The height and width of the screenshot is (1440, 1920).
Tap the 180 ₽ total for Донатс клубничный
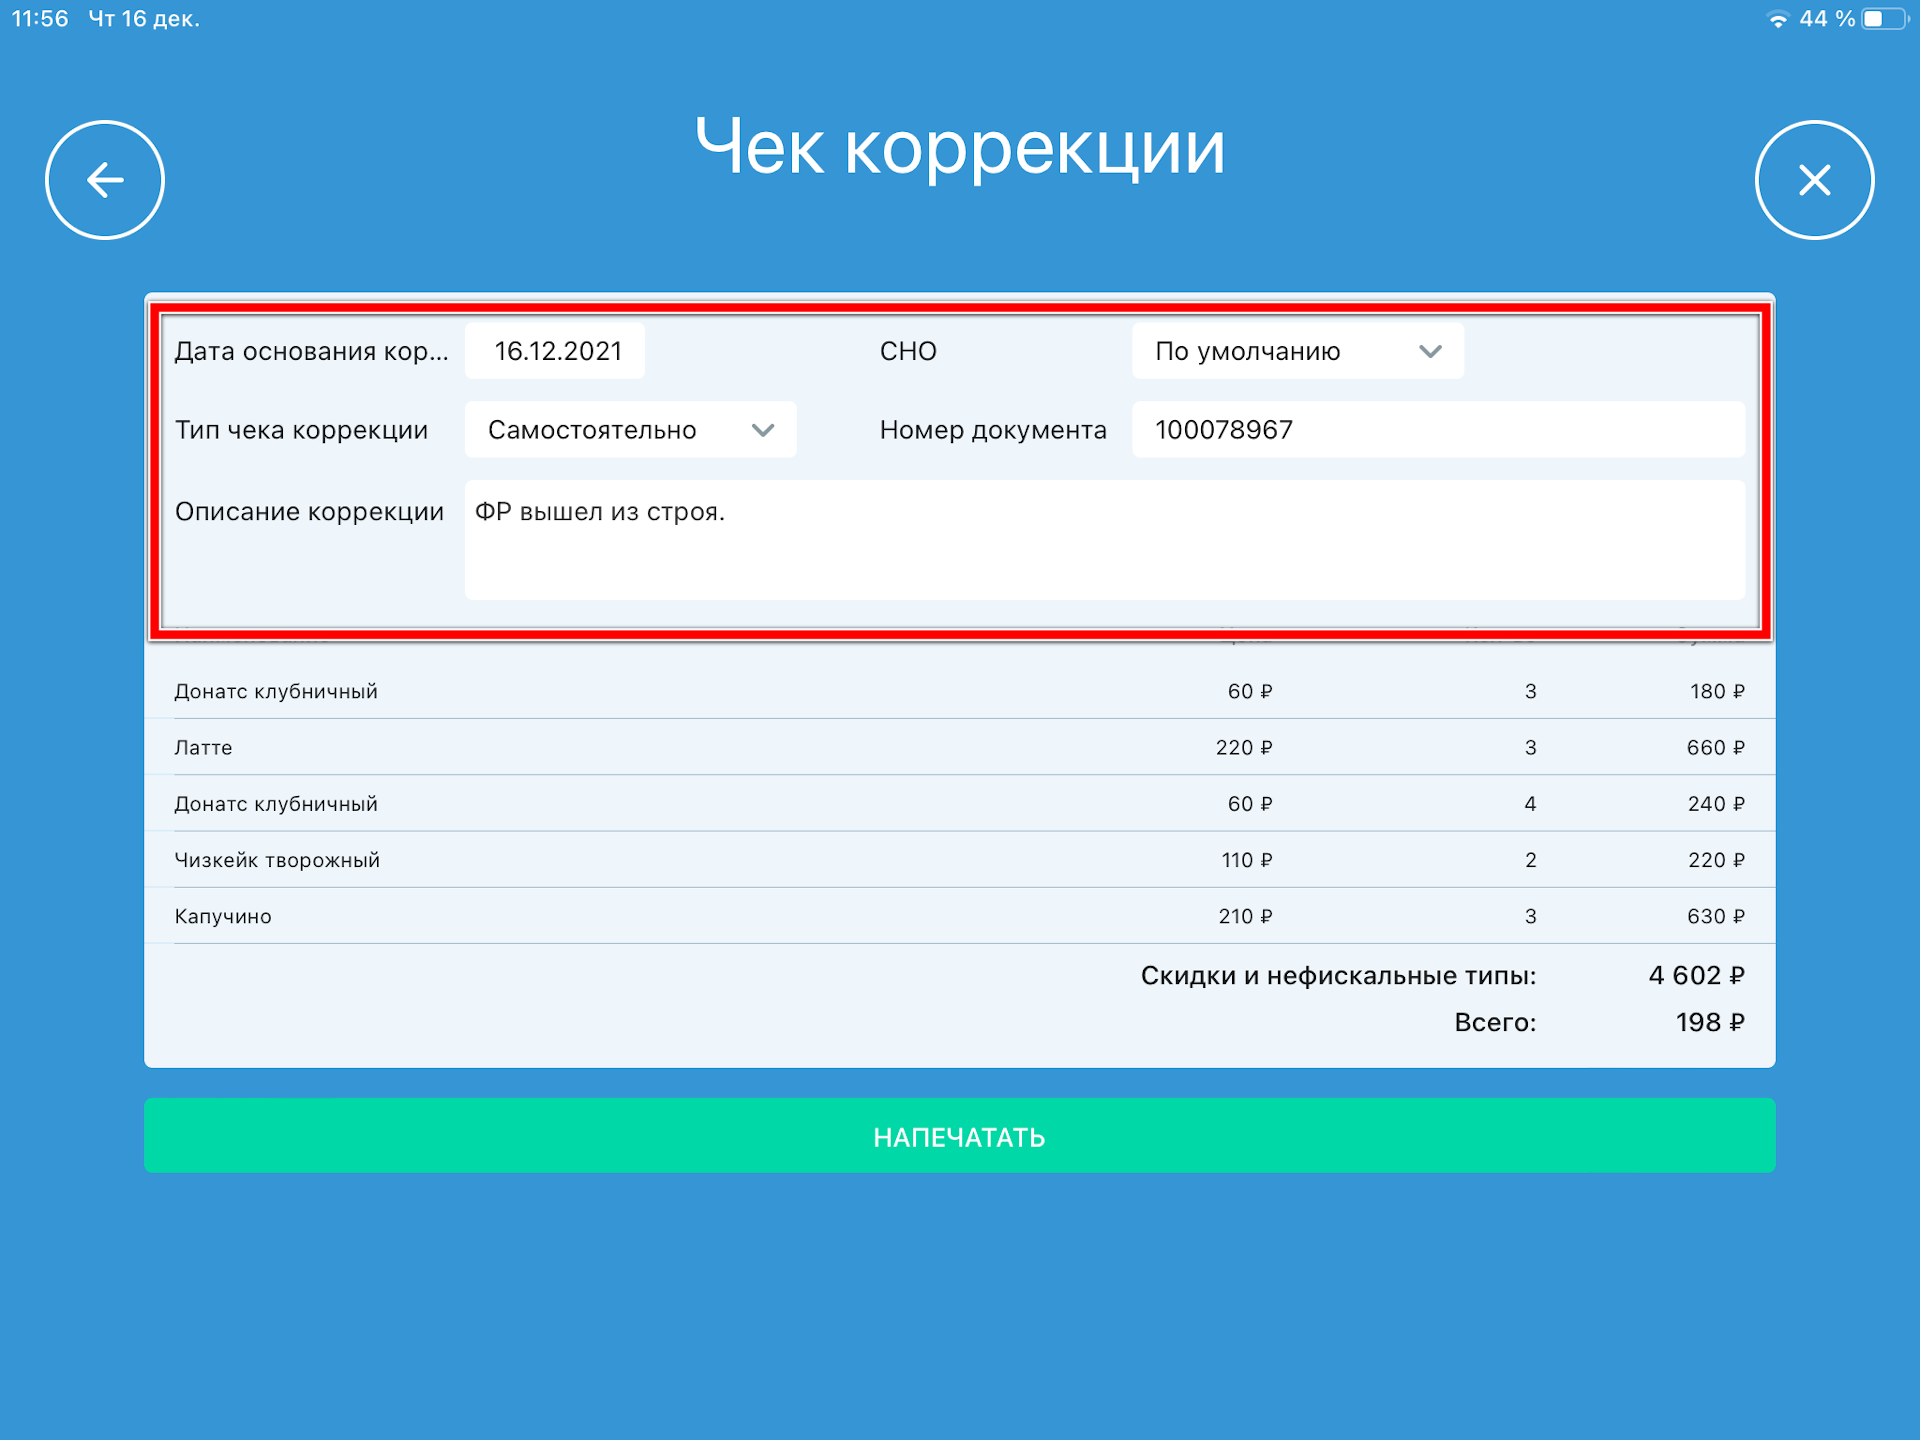coord(1716,692)
